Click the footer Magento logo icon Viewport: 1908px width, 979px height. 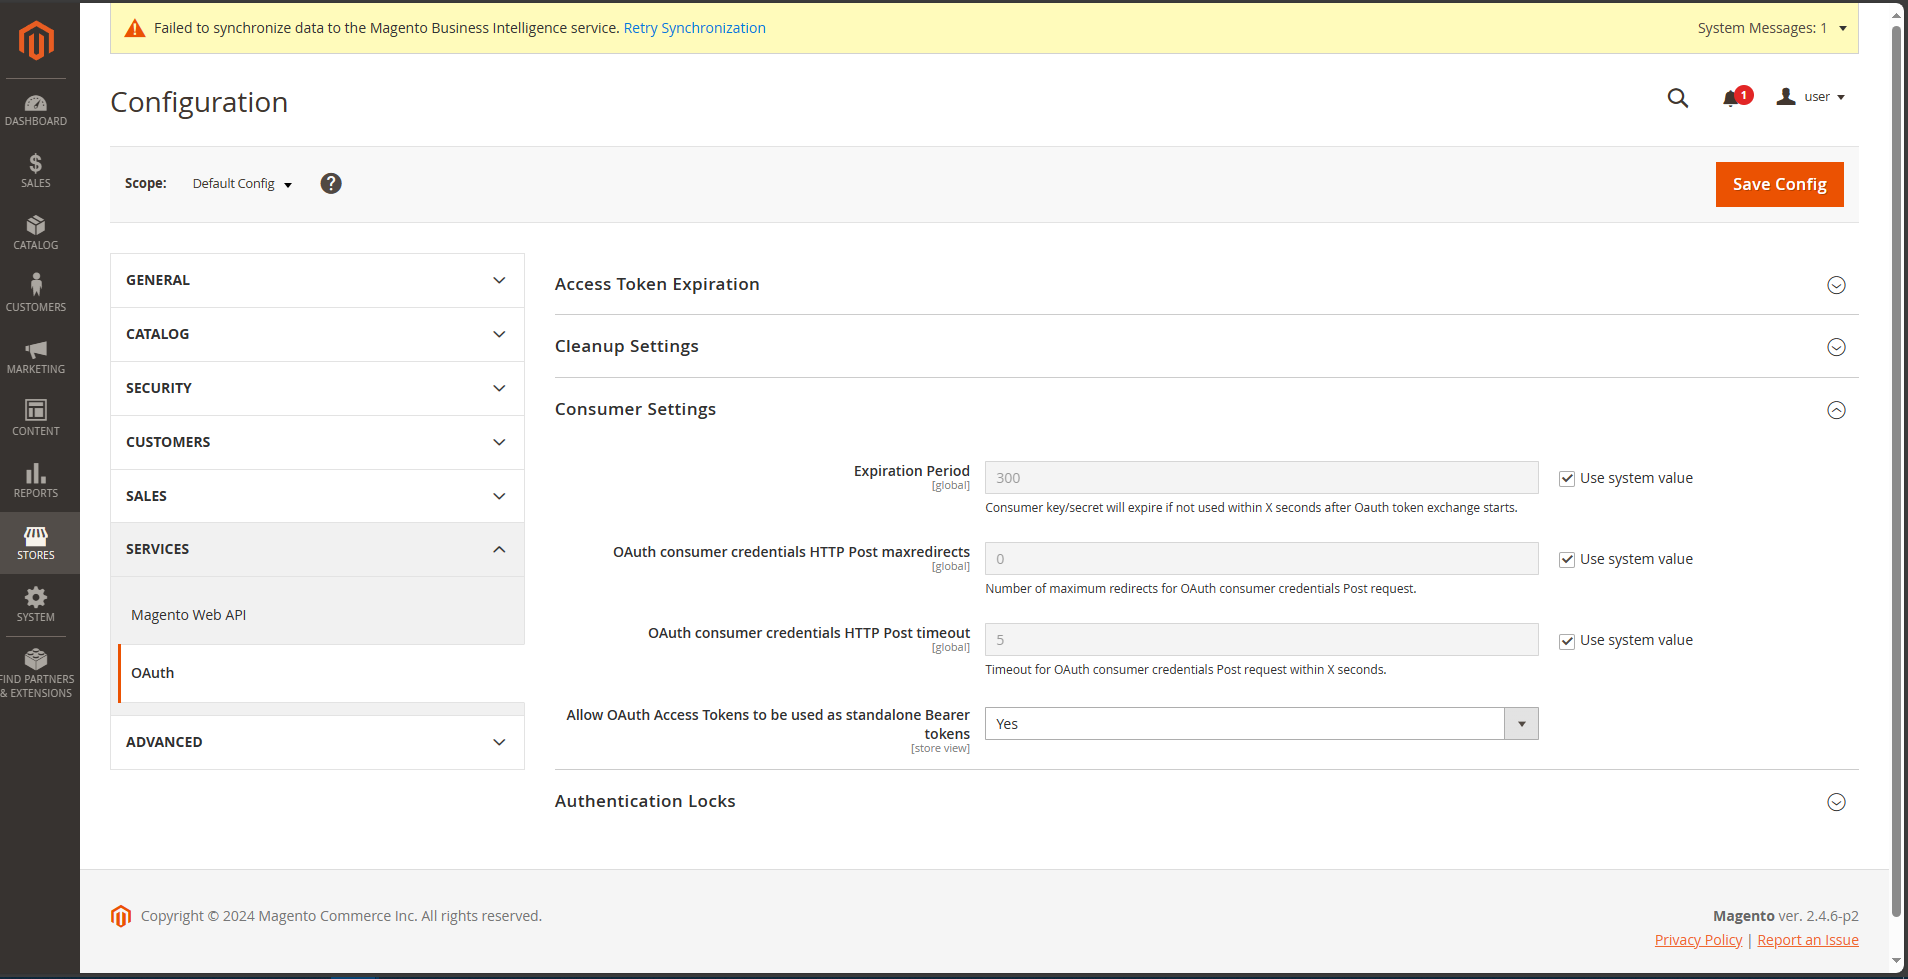[x=121, y=916]
